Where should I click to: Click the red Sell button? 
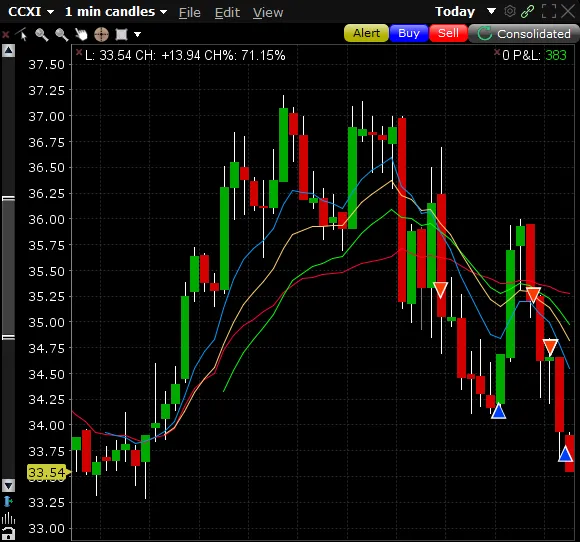tap(448, 33)
